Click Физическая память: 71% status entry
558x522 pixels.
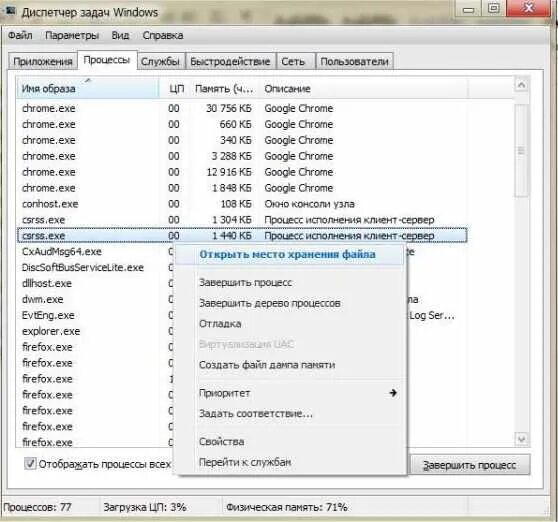(x=287, y=507)
